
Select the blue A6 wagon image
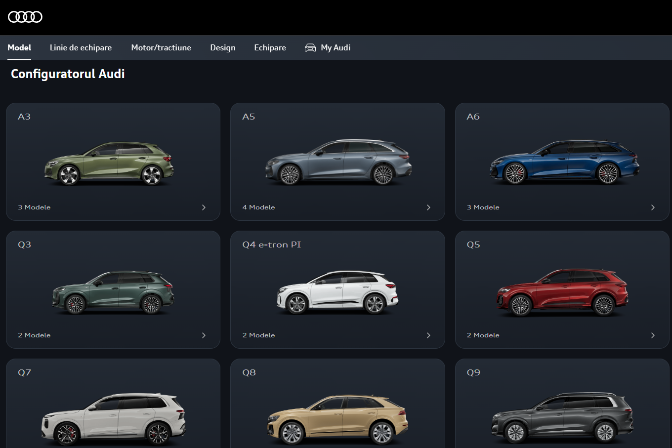565,162
